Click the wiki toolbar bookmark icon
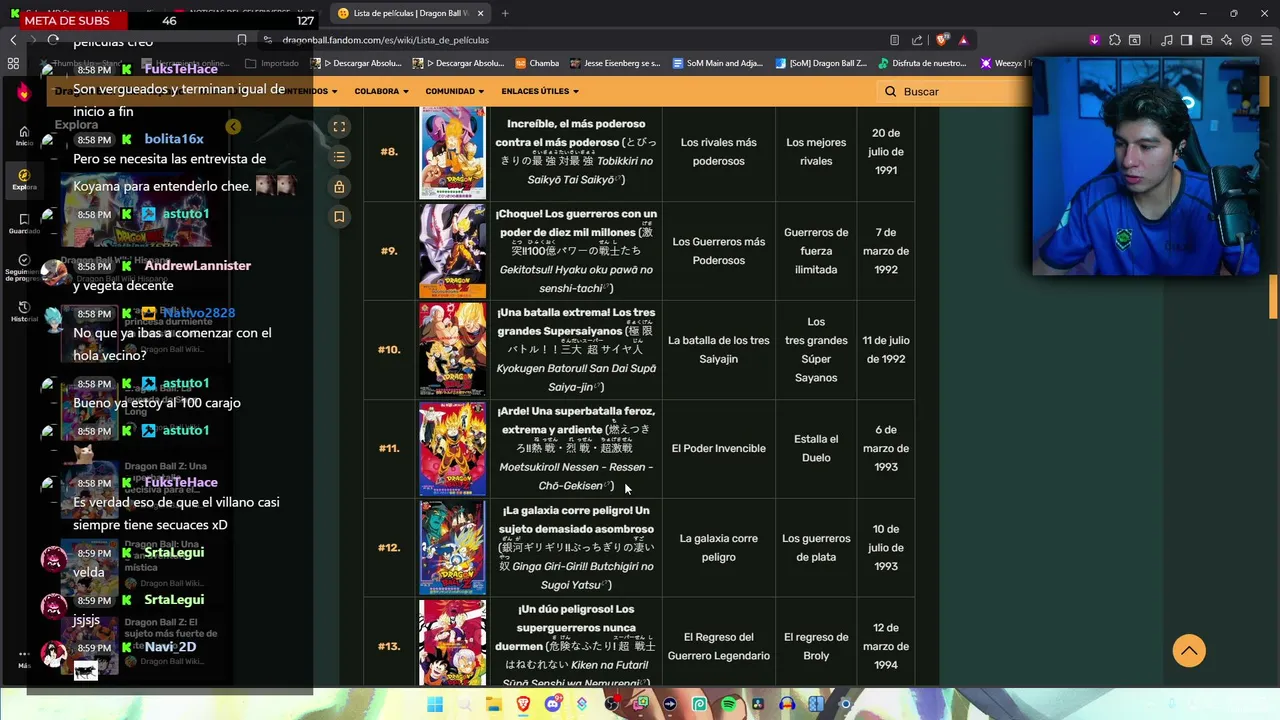This screenshot has height=720, width=1280. click(x=339, y=216)
